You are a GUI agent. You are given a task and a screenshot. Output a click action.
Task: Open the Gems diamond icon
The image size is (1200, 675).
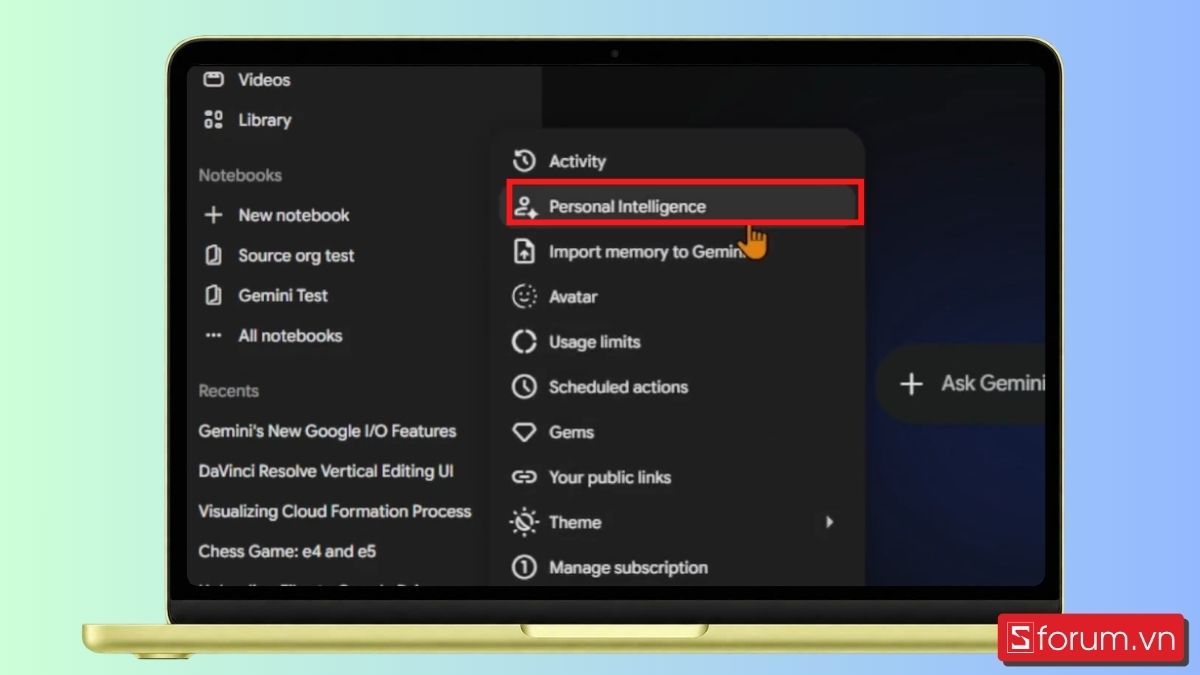point(524,432)
